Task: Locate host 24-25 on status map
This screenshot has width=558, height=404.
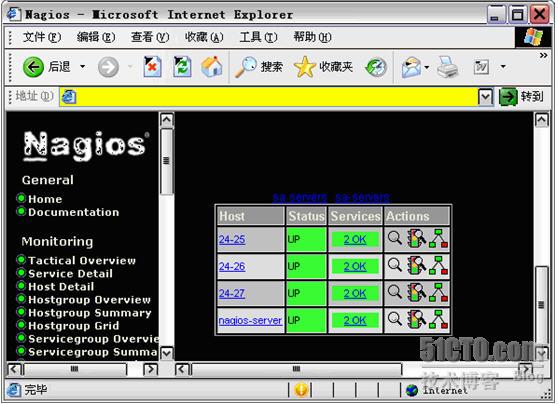Action: (x=438, y=238)
